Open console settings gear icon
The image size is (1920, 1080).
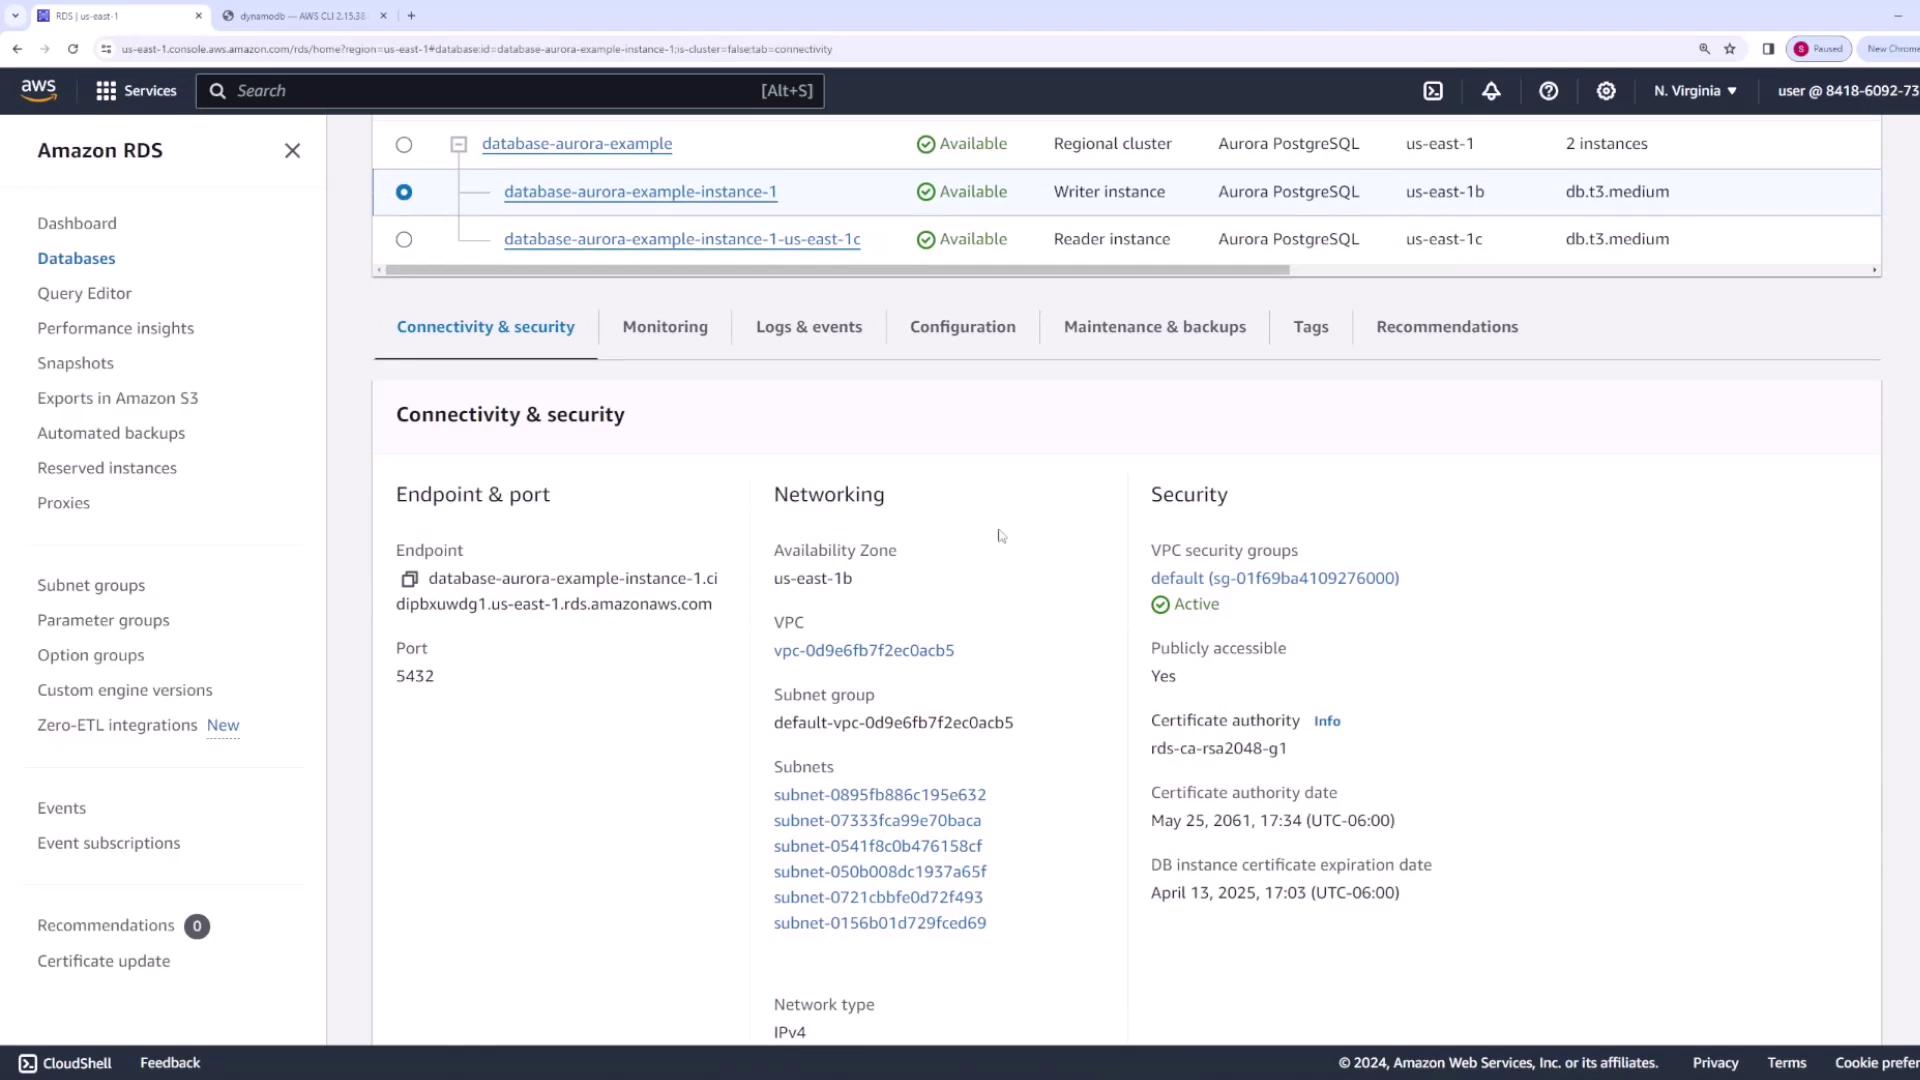pos(1606,91)
